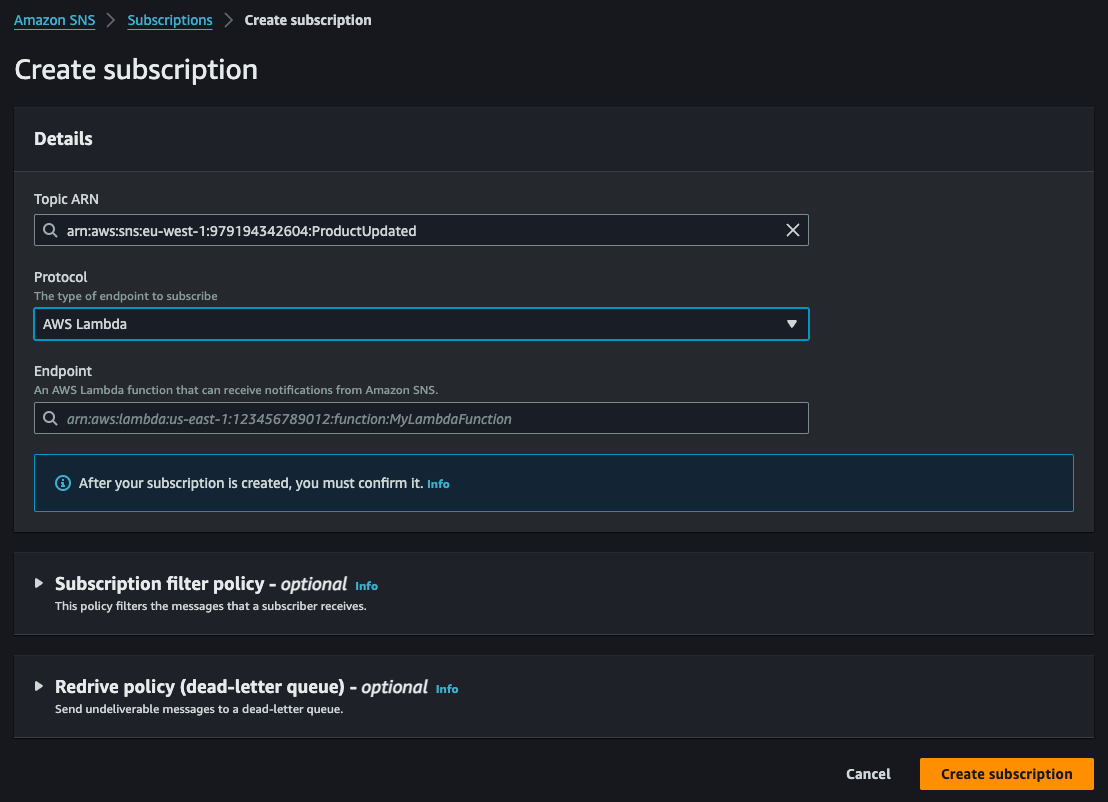Click the search icon in Topic ARN
This screenshot has height=802, width=1108.
(50, 230)
